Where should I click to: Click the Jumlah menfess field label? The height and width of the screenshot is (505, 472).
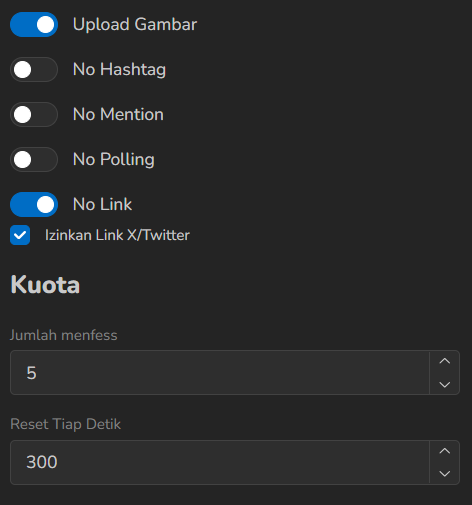(64, 335)
